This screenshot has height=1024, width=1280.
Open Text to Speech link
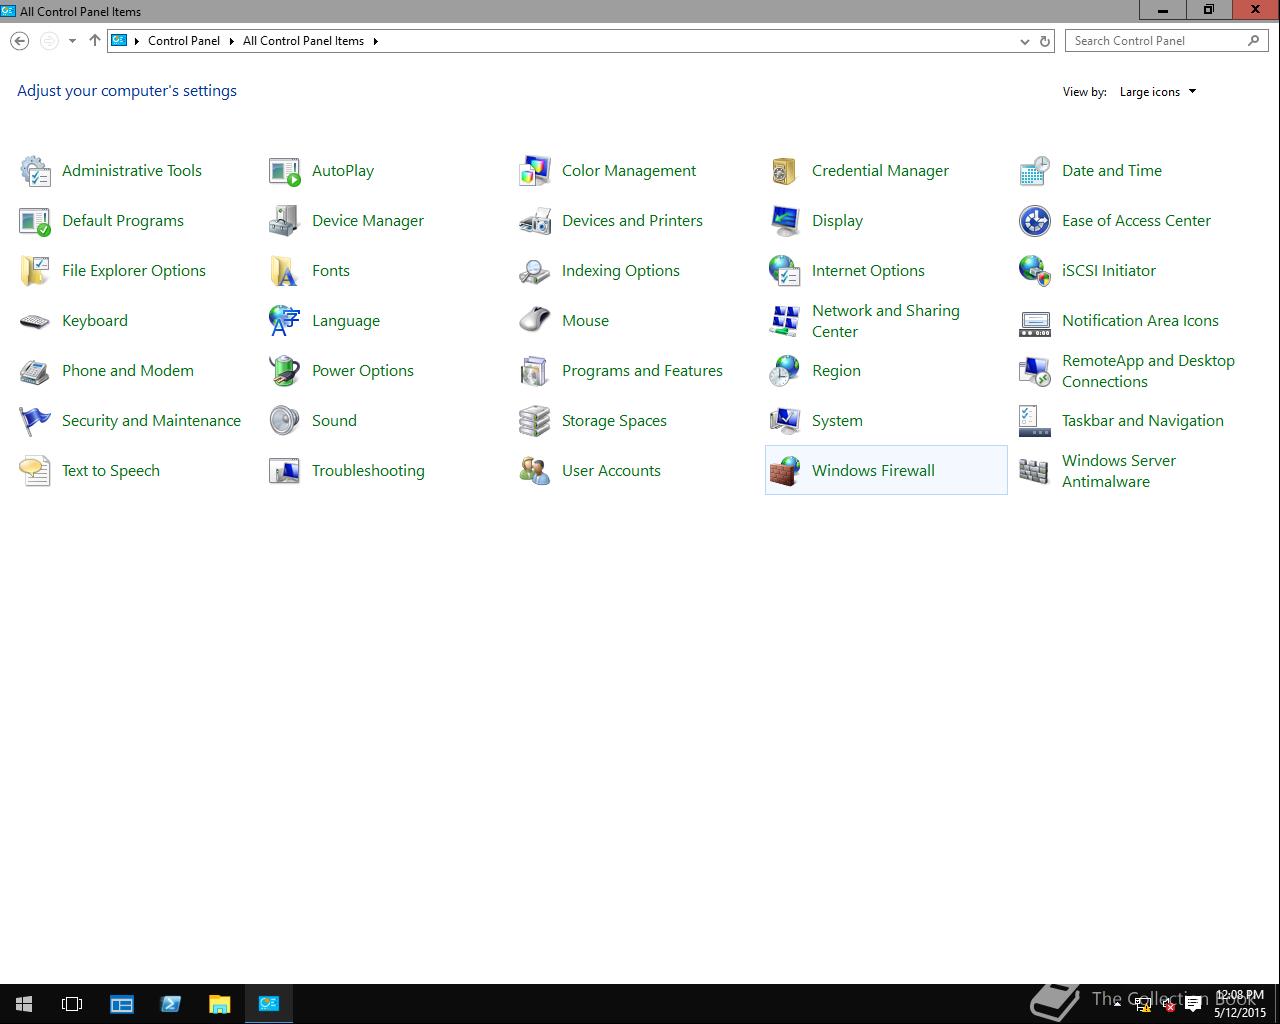tap(111, 471)
